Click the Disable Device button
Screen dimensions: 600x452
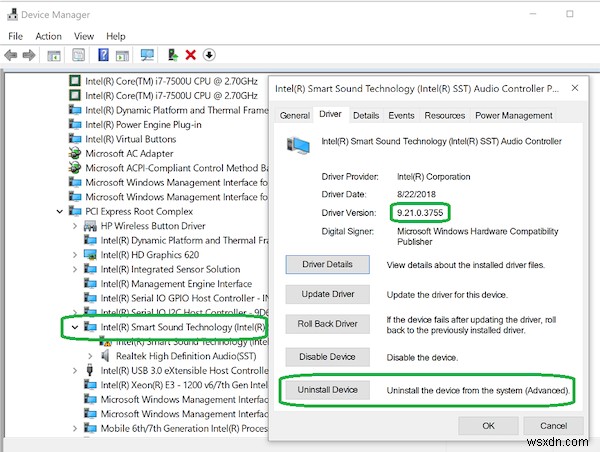tap(328, 357)
